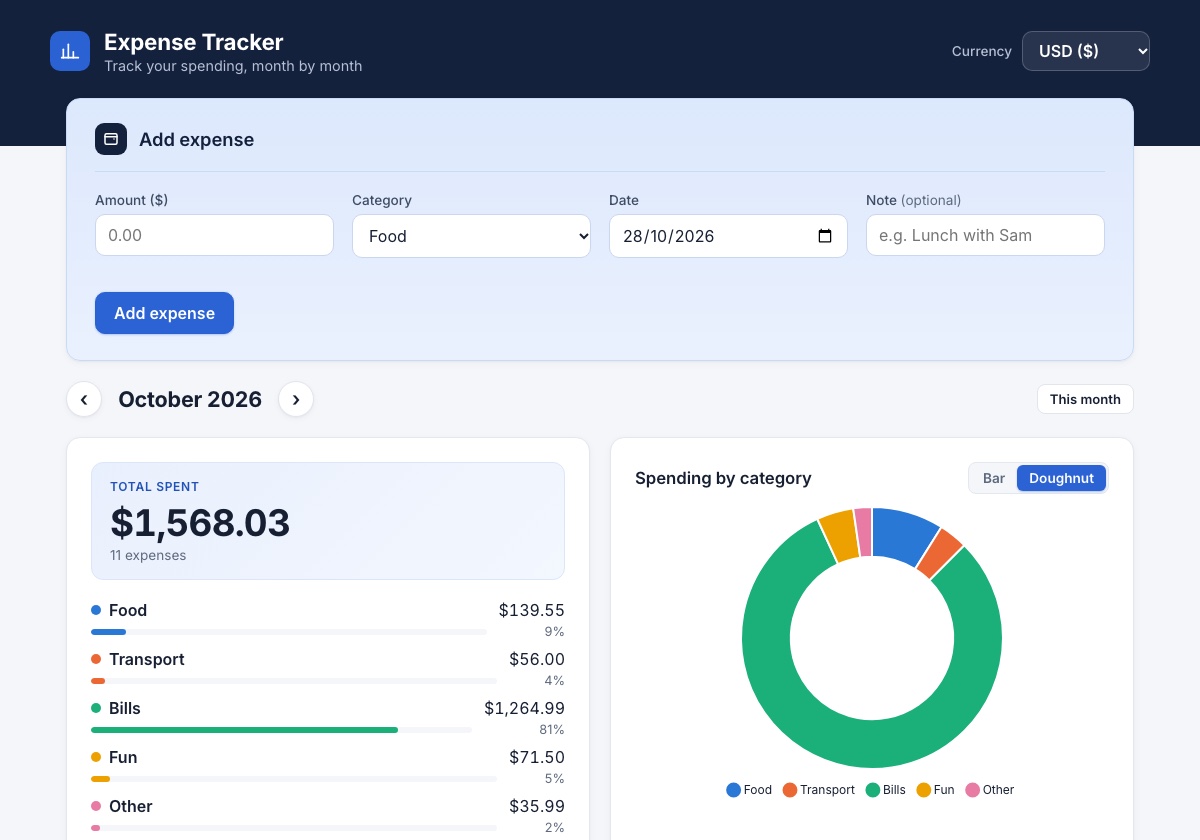Toggle Fun in the chart legend

pos(935,790)
